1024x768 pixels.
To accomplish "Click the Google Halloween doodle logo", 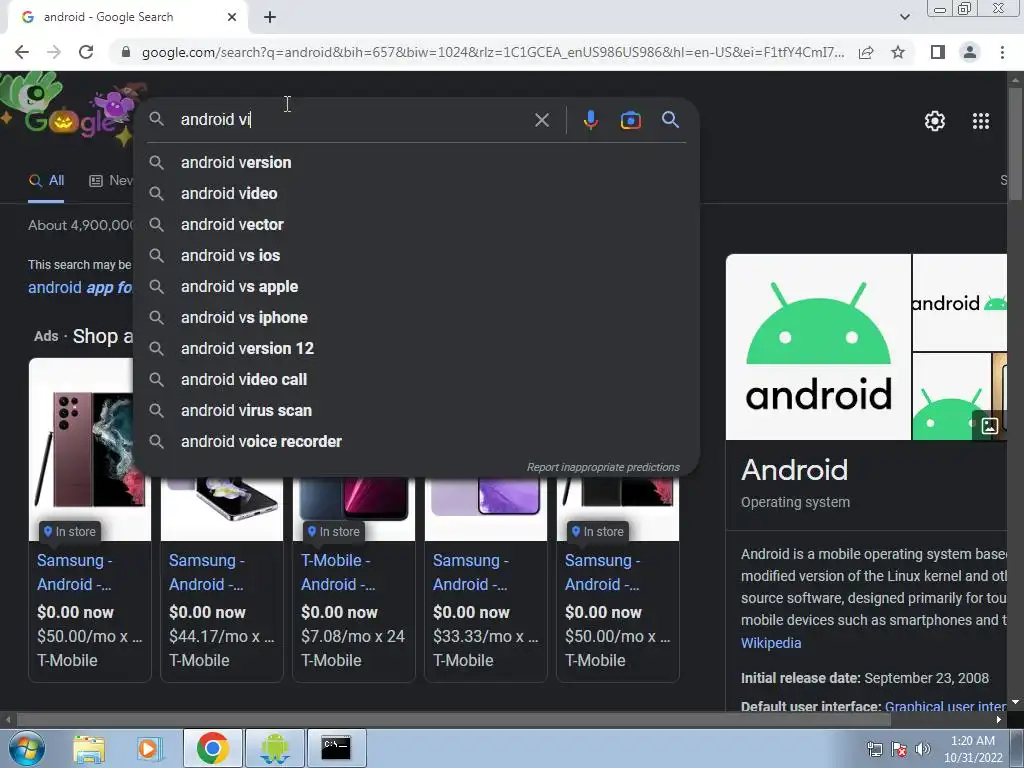I will [x=72, y=111].
